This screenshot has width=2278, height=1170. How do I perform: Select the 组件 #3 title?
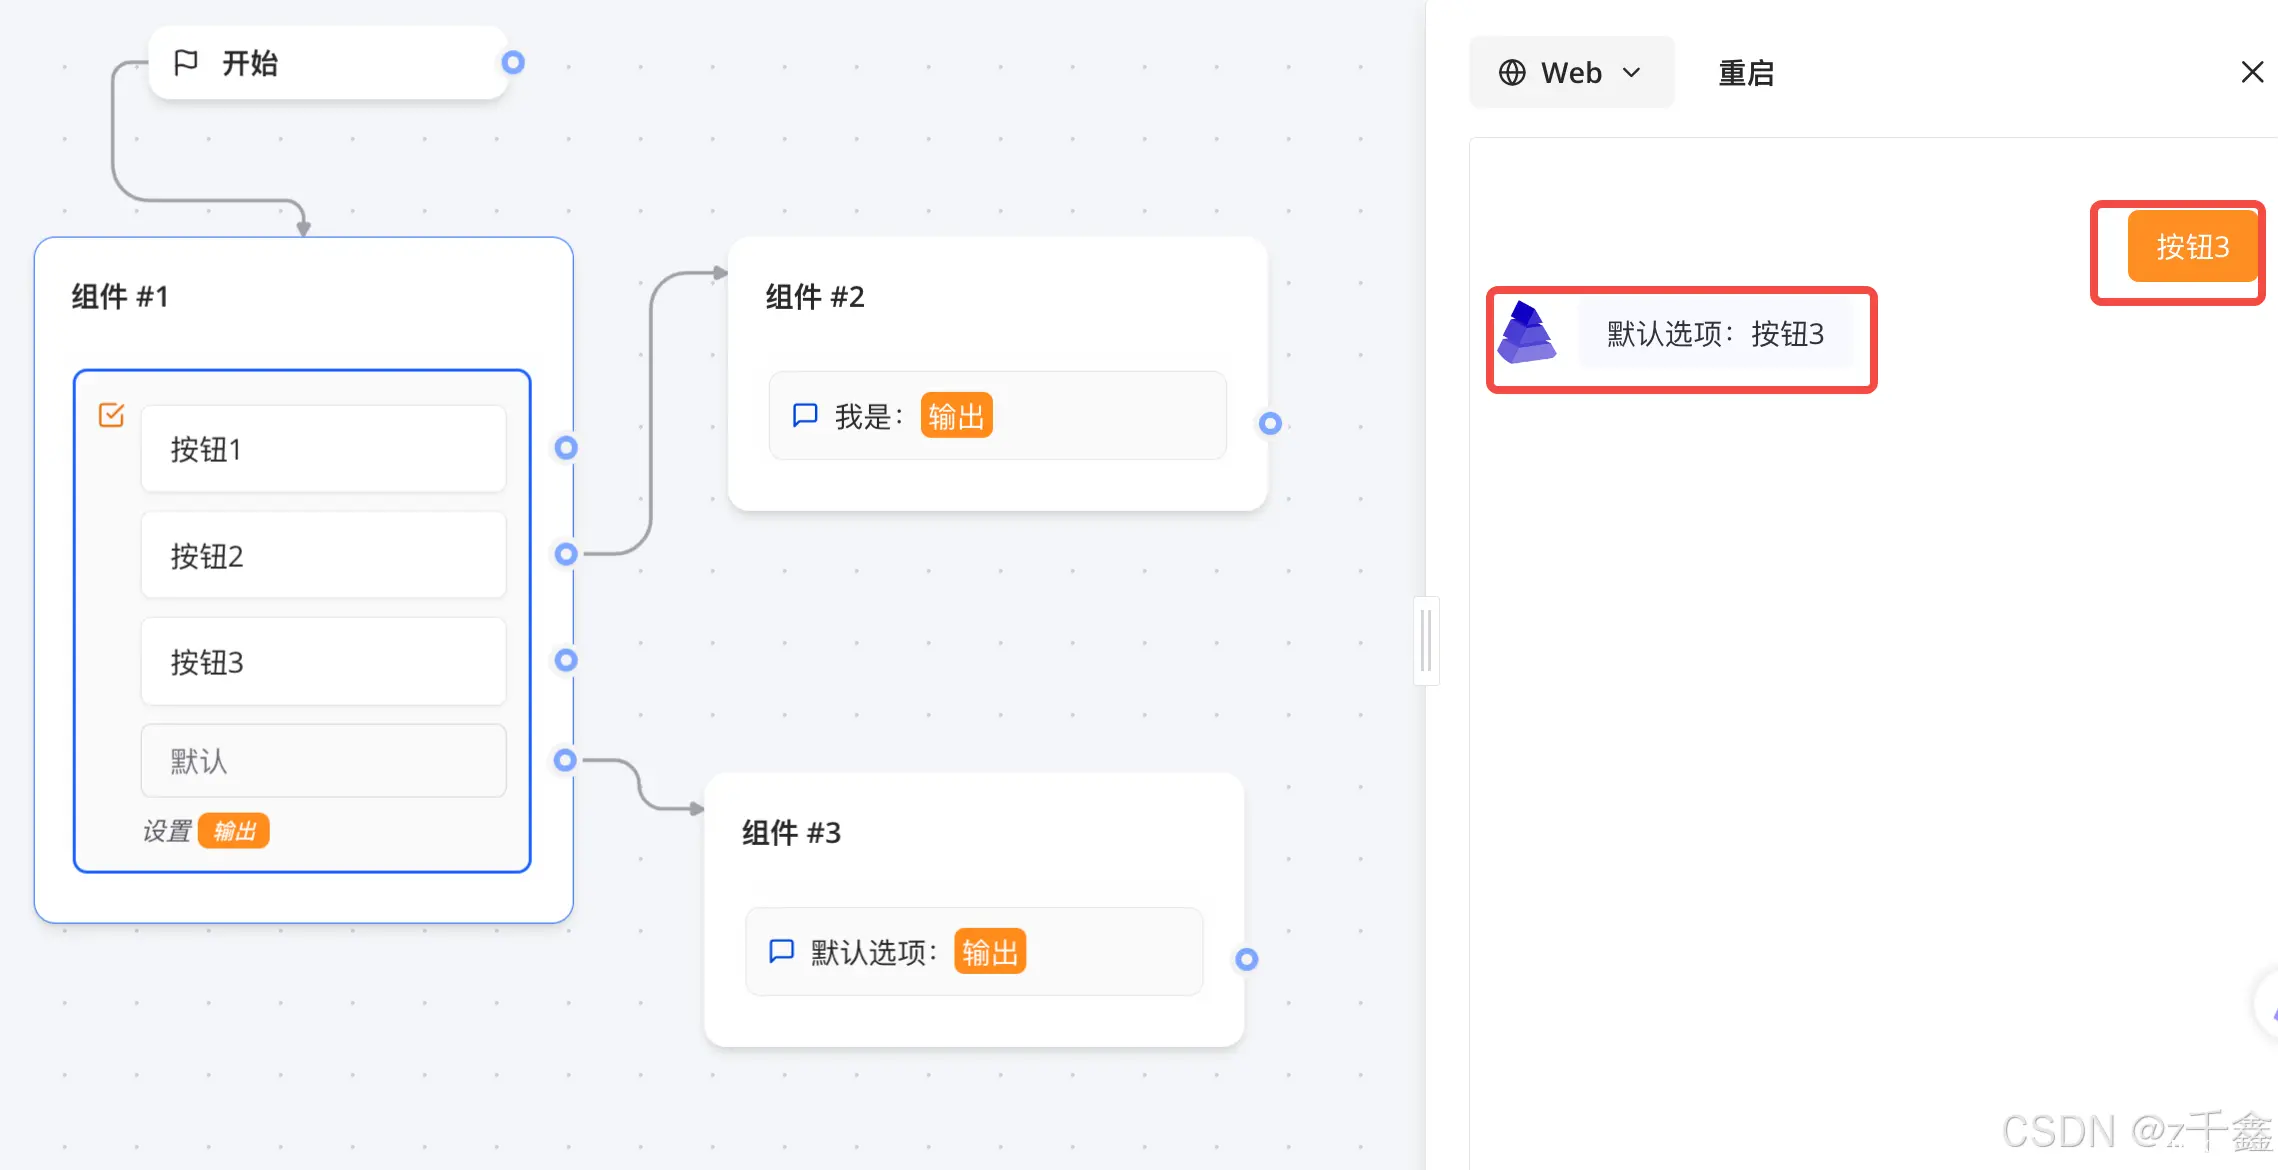[x=791, y=832]
